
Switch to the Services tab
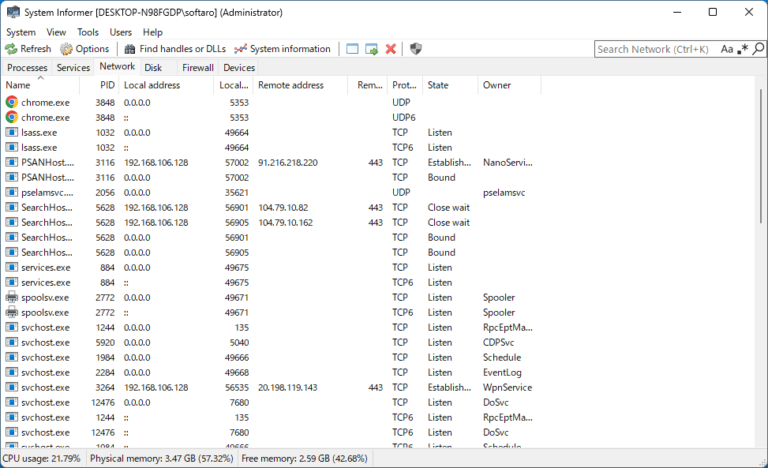point(73,68)
